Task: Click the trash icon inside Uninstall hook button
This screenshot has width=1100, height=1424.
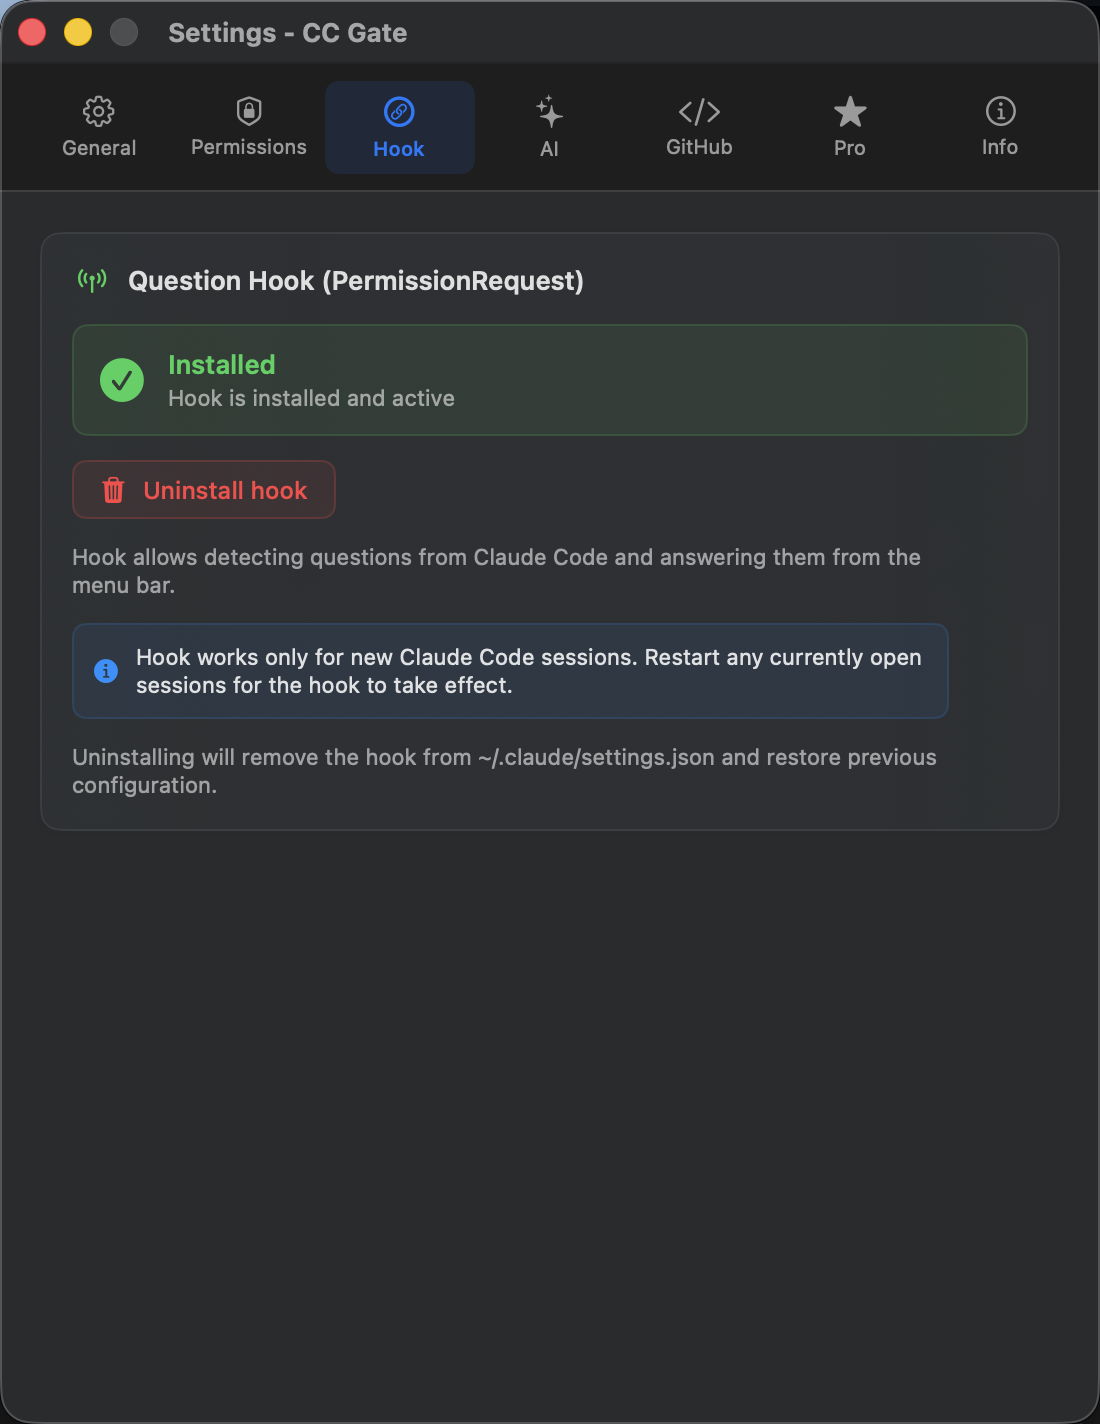Action: pyautogui.click(x=113, y=490)
